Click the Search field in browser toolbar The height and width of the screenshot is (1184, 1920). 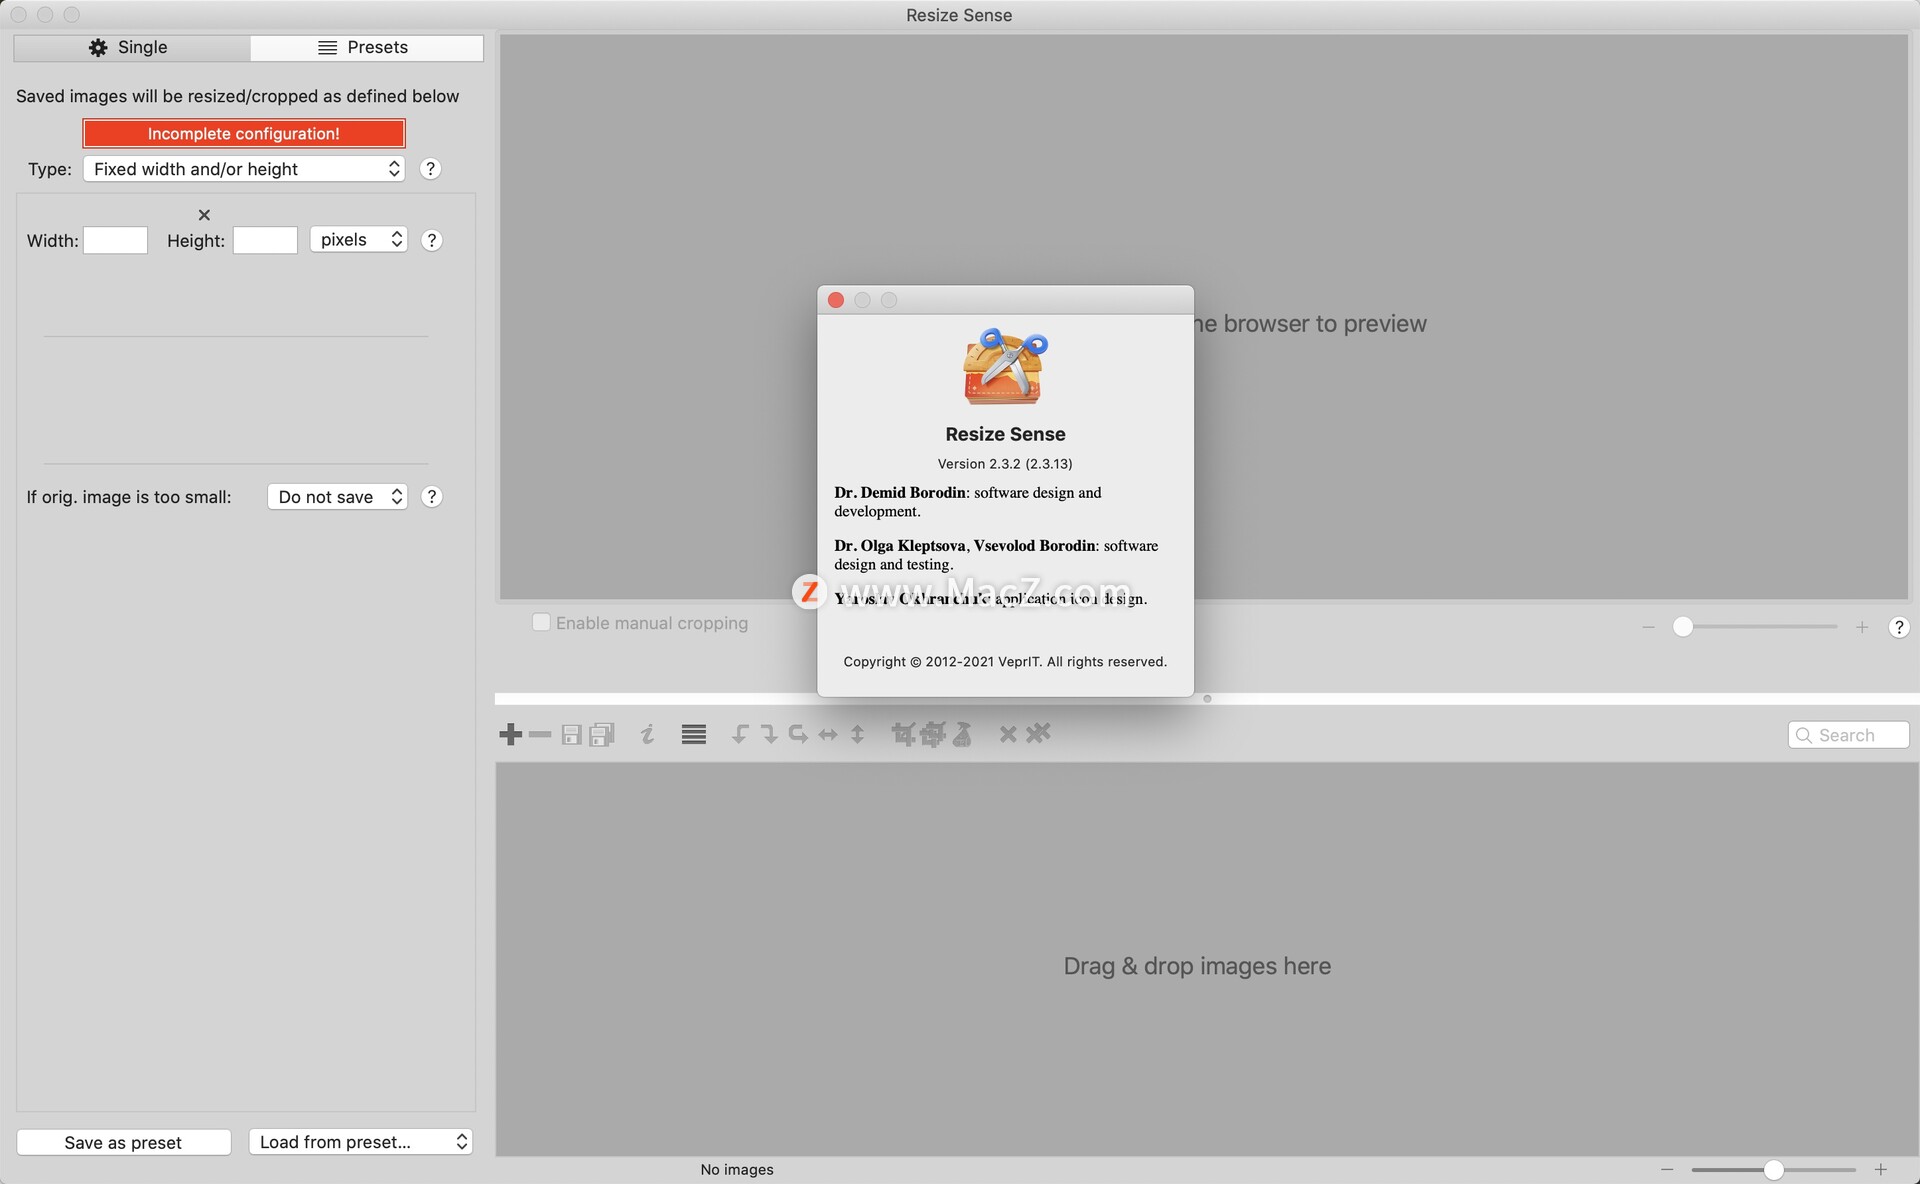point(1848,735)
